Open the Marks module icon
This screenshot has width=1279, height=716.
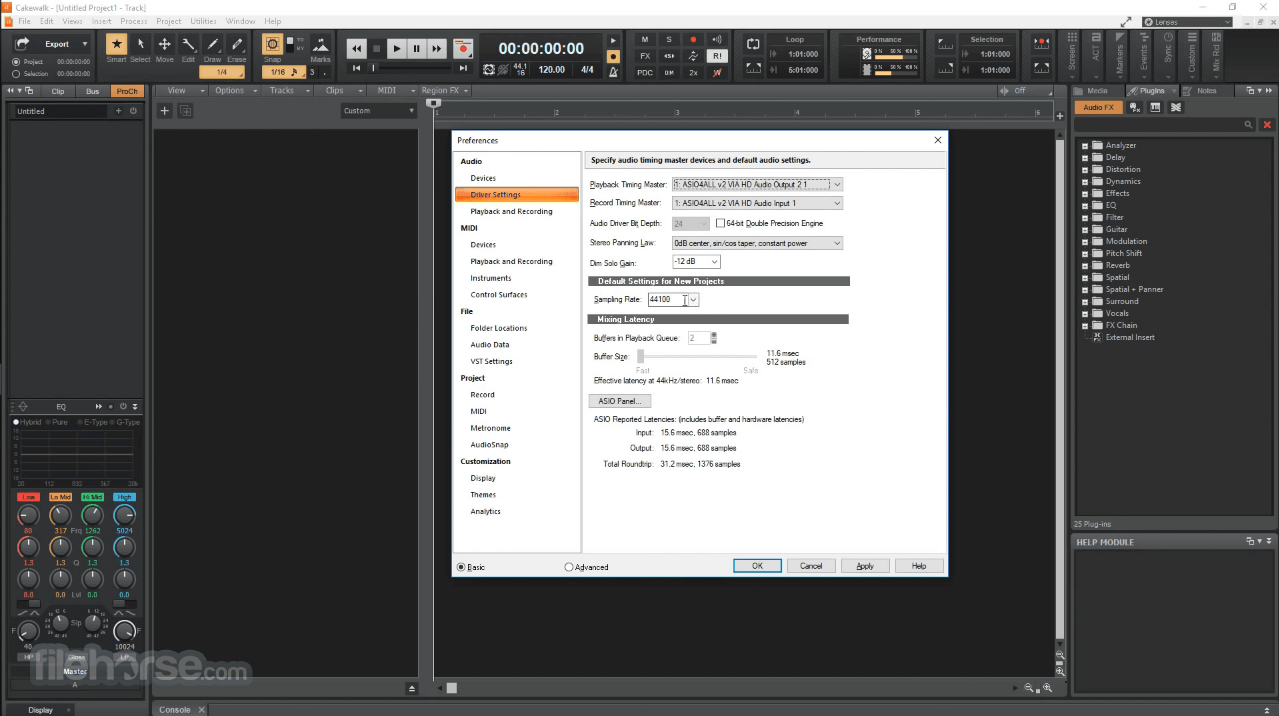(x=320, y=45)
